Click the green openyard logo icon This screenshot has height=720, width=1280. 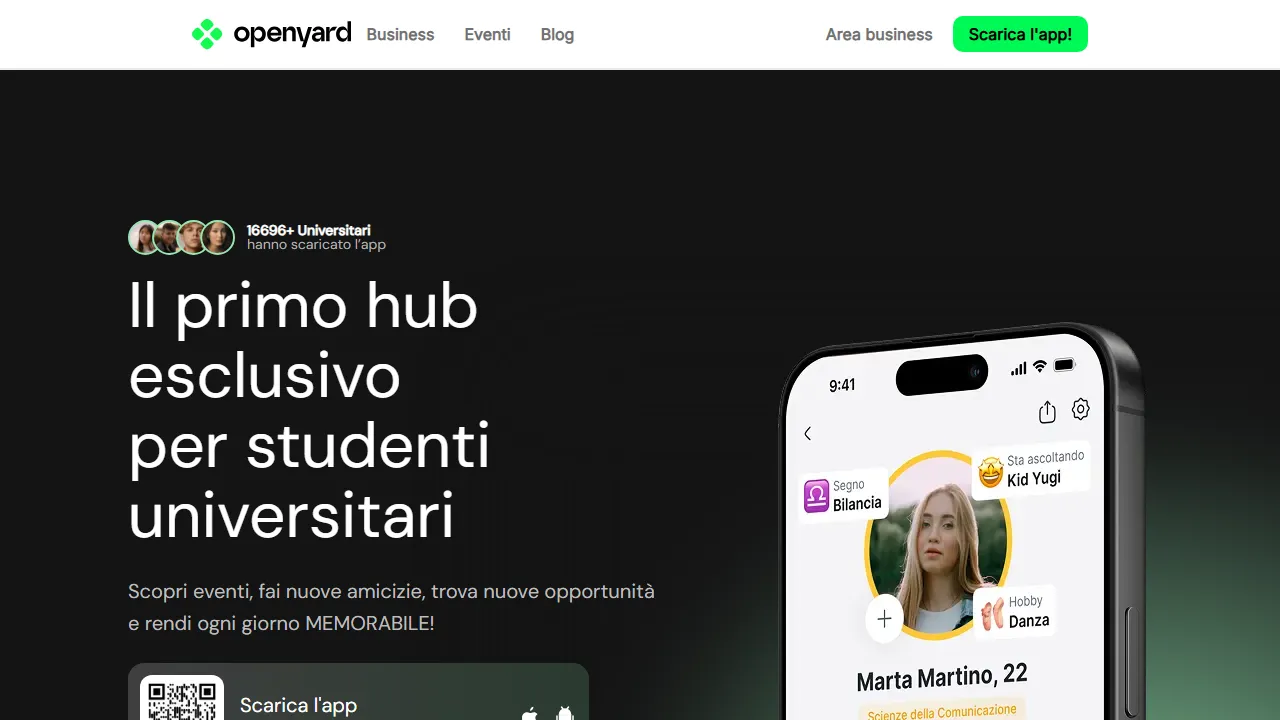pos(207,33)
